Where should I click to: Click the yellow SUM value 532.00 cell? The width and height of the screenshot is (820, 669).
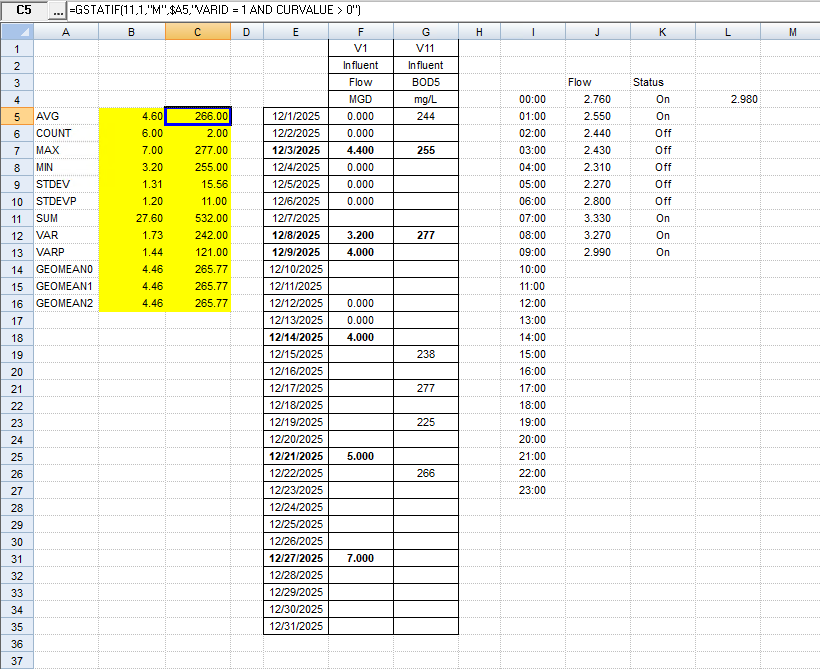click(x=198, y=218)
